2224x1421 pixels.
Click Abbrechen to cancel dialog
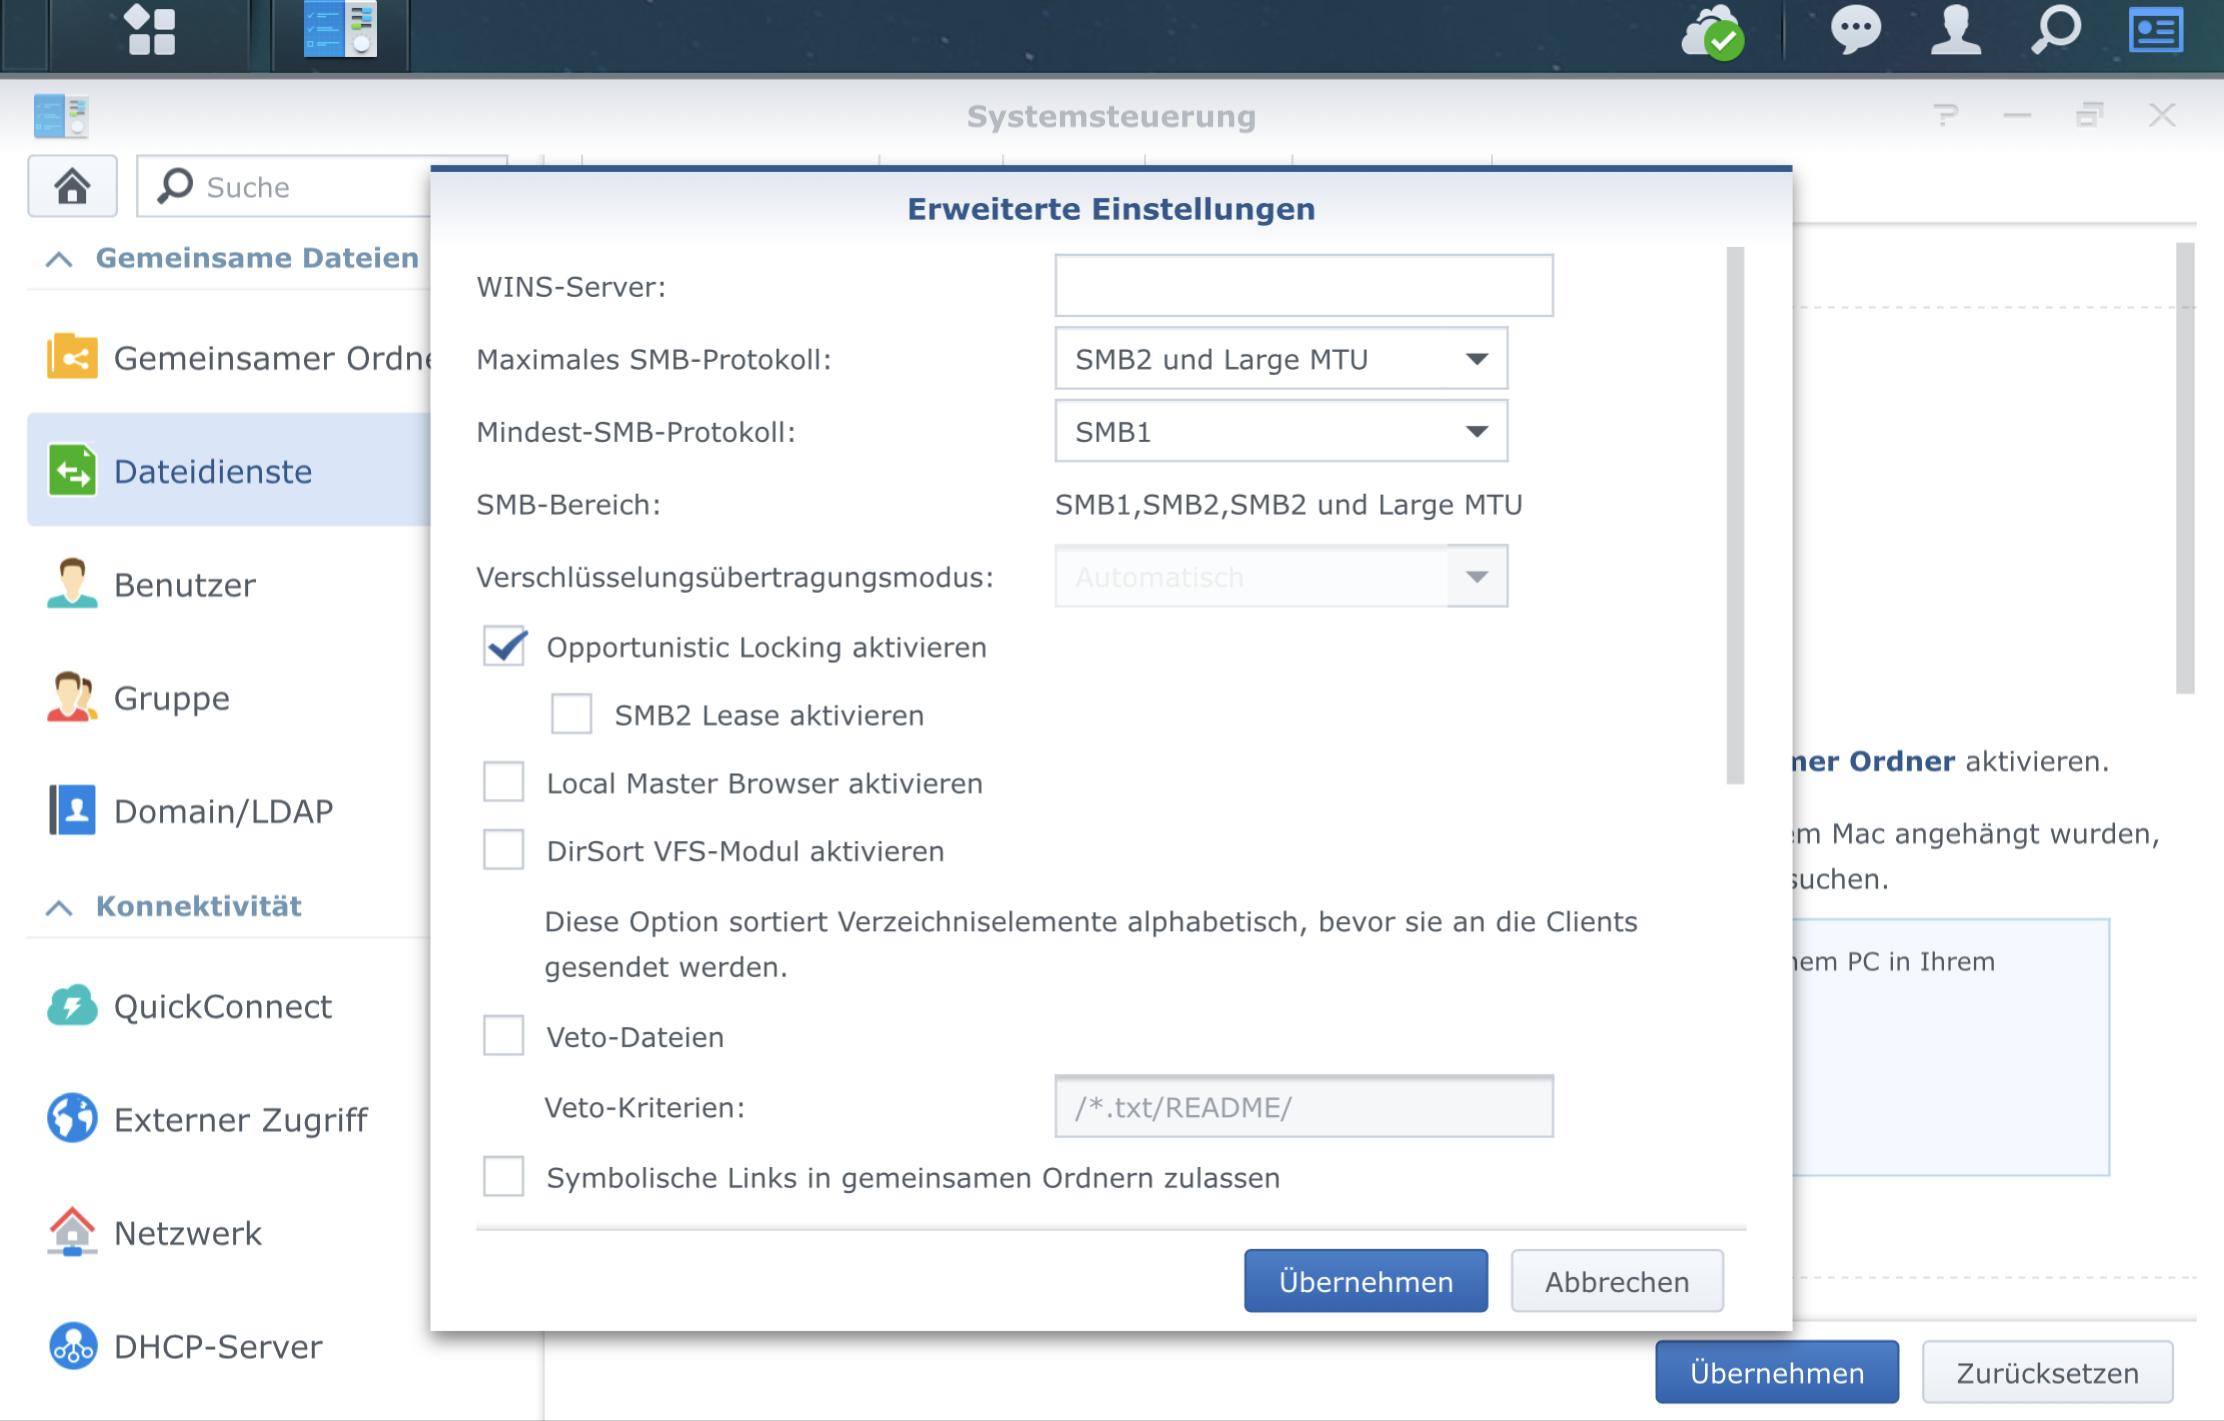pos(1616,1281)
